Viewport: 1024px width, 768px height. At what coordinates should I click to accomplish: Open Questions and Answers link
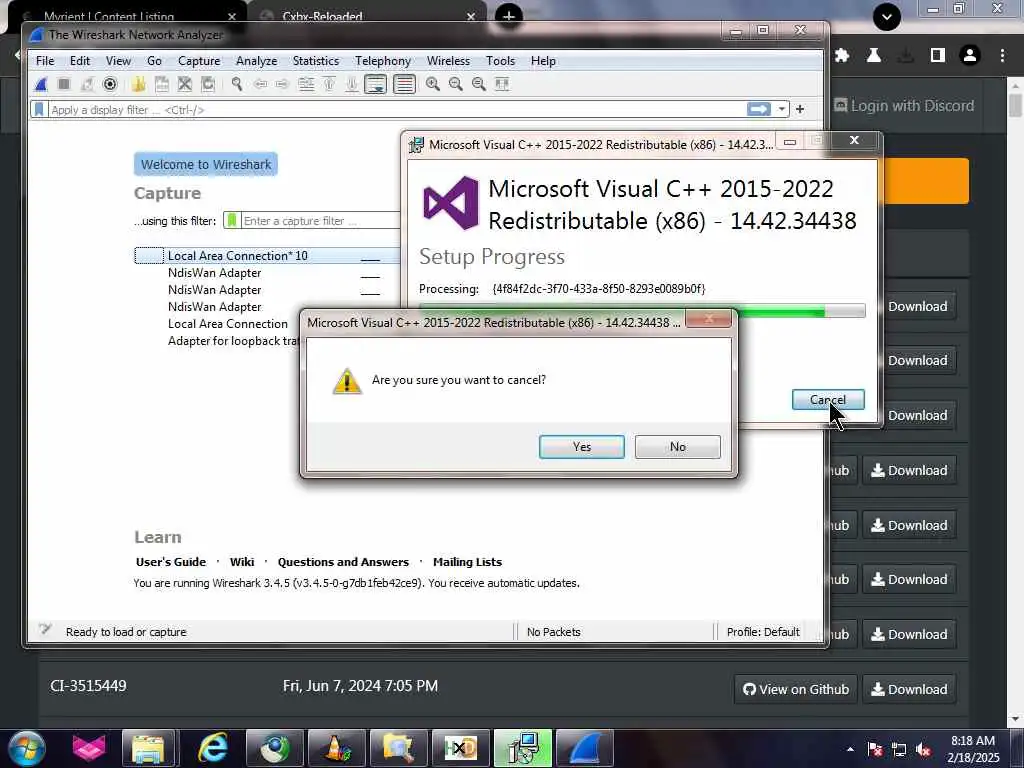343,562
